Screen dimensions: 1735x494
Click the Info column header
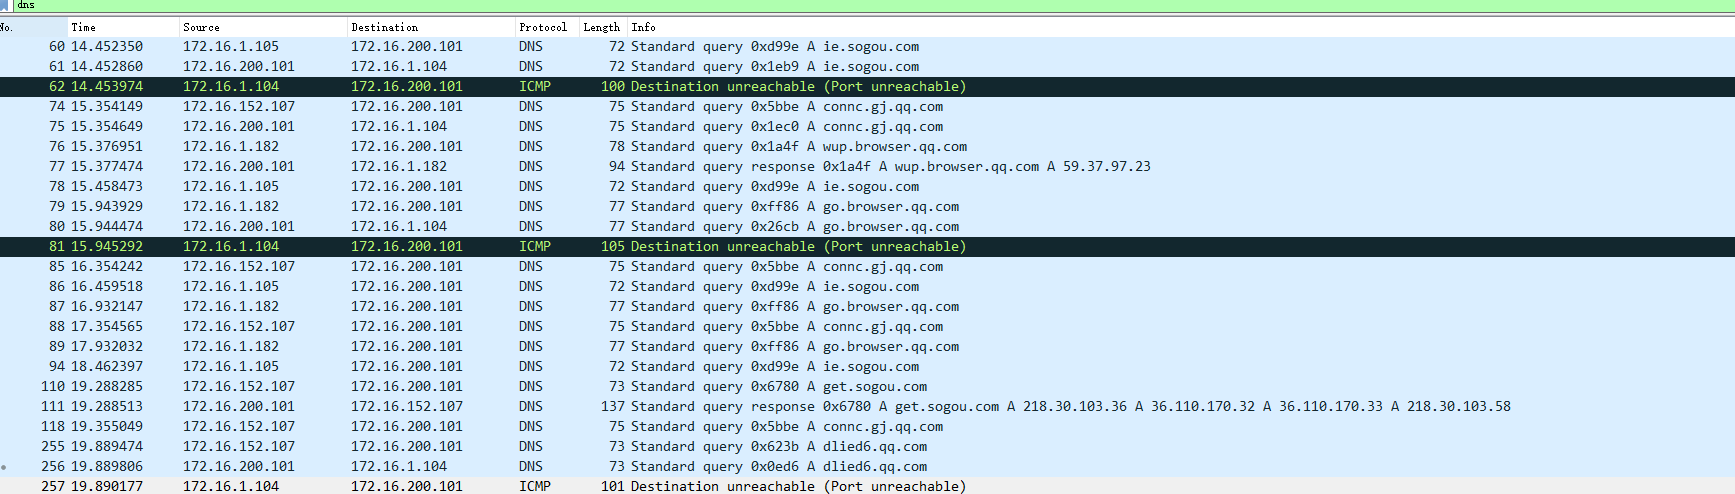pyautogui.click(x=1181, y=27)
